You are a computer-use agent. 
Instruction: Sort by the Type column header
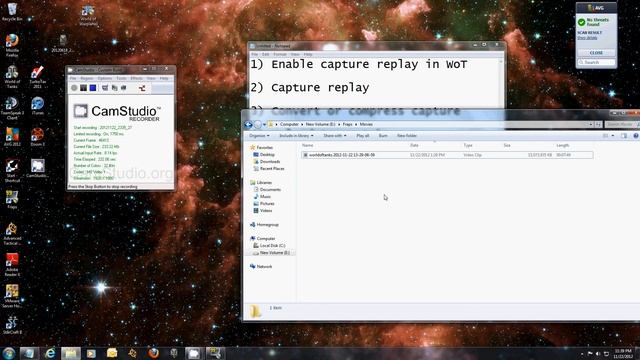click(468, 145)
